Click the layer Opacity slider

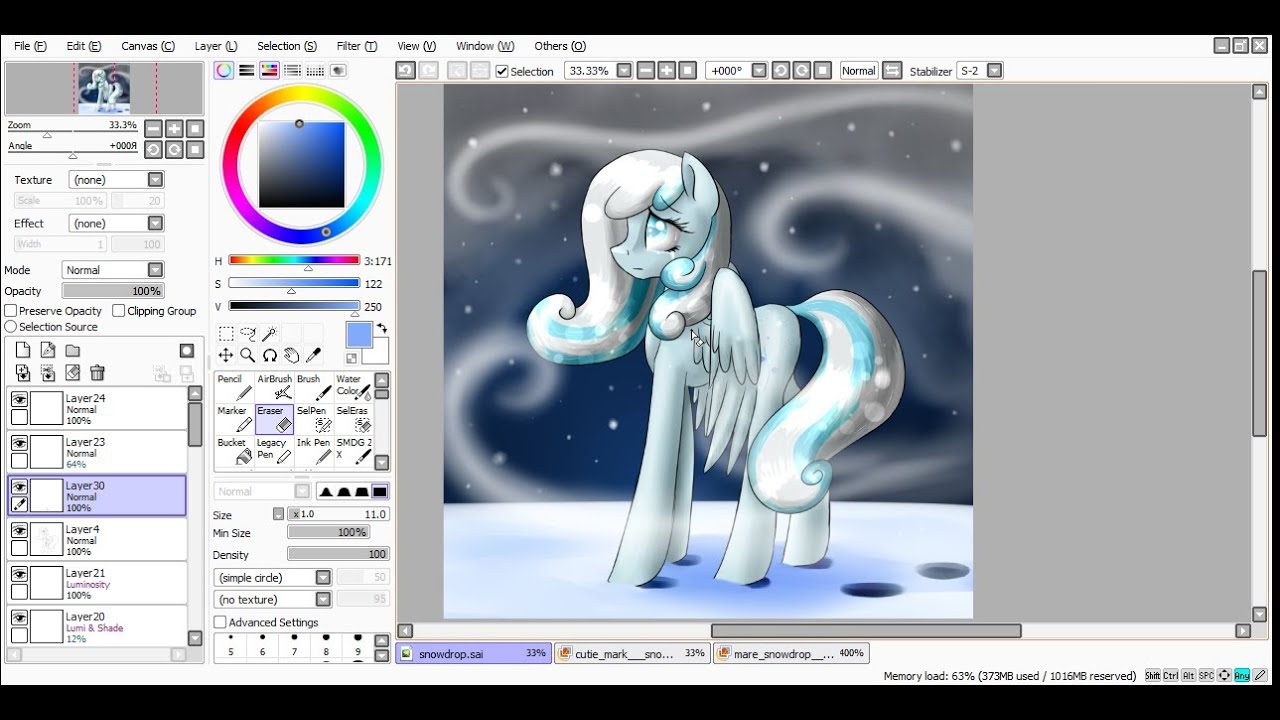(113, 291)
